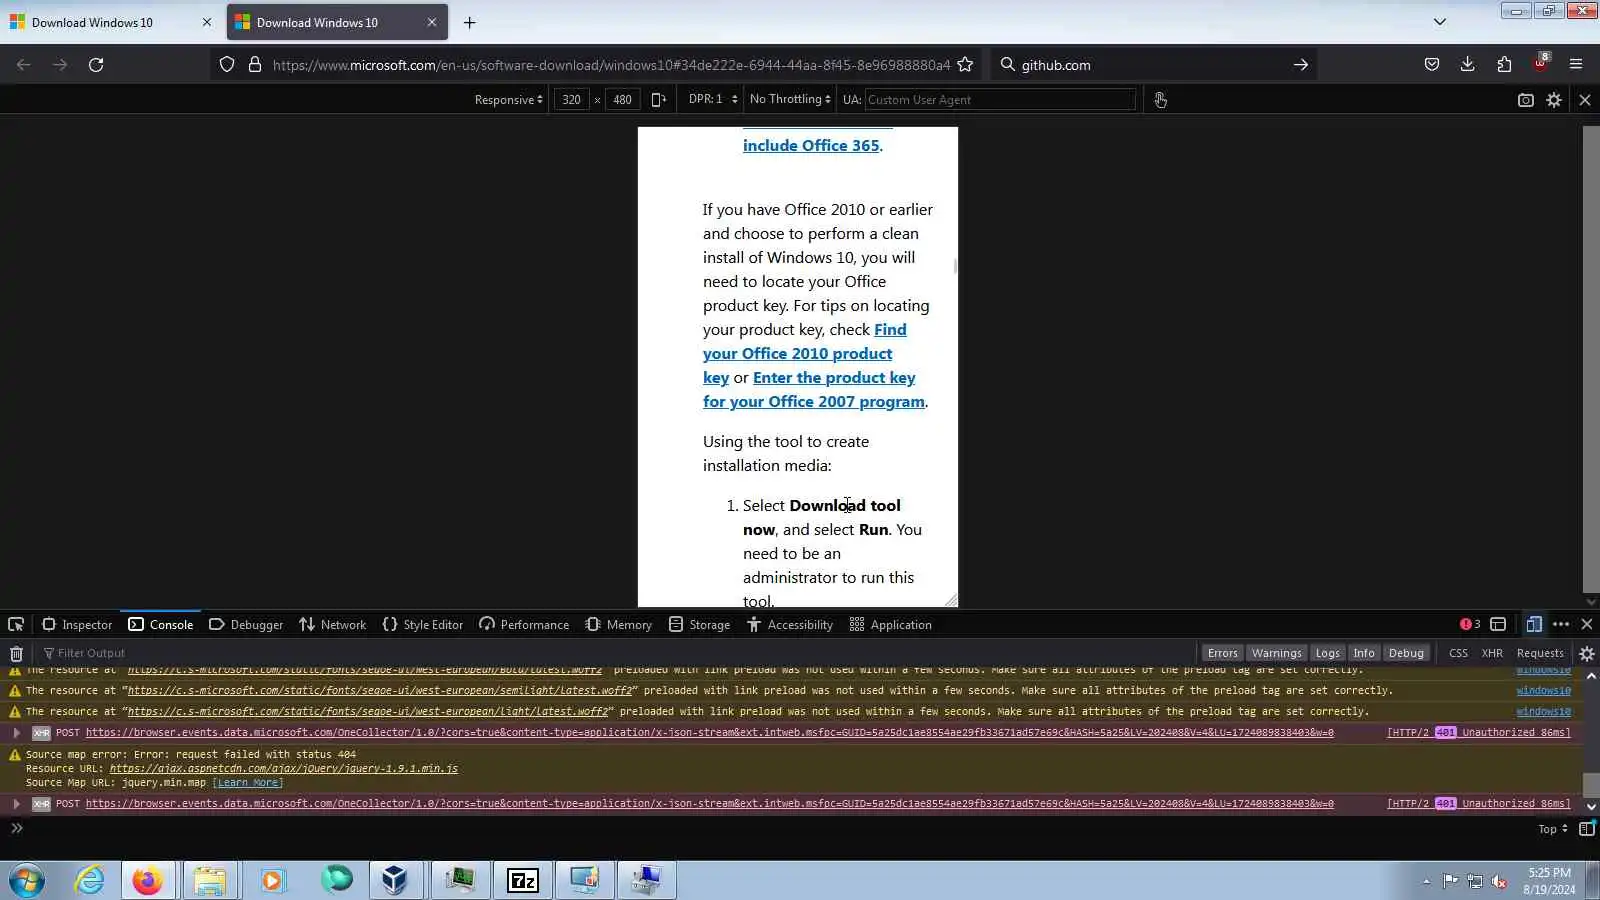Clear the console with the trash icon

[16, 653]
